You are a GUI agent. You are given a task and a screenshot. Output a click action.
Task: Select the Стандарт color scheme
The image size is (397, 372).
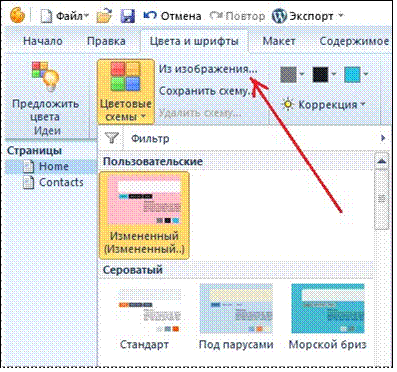144,316
